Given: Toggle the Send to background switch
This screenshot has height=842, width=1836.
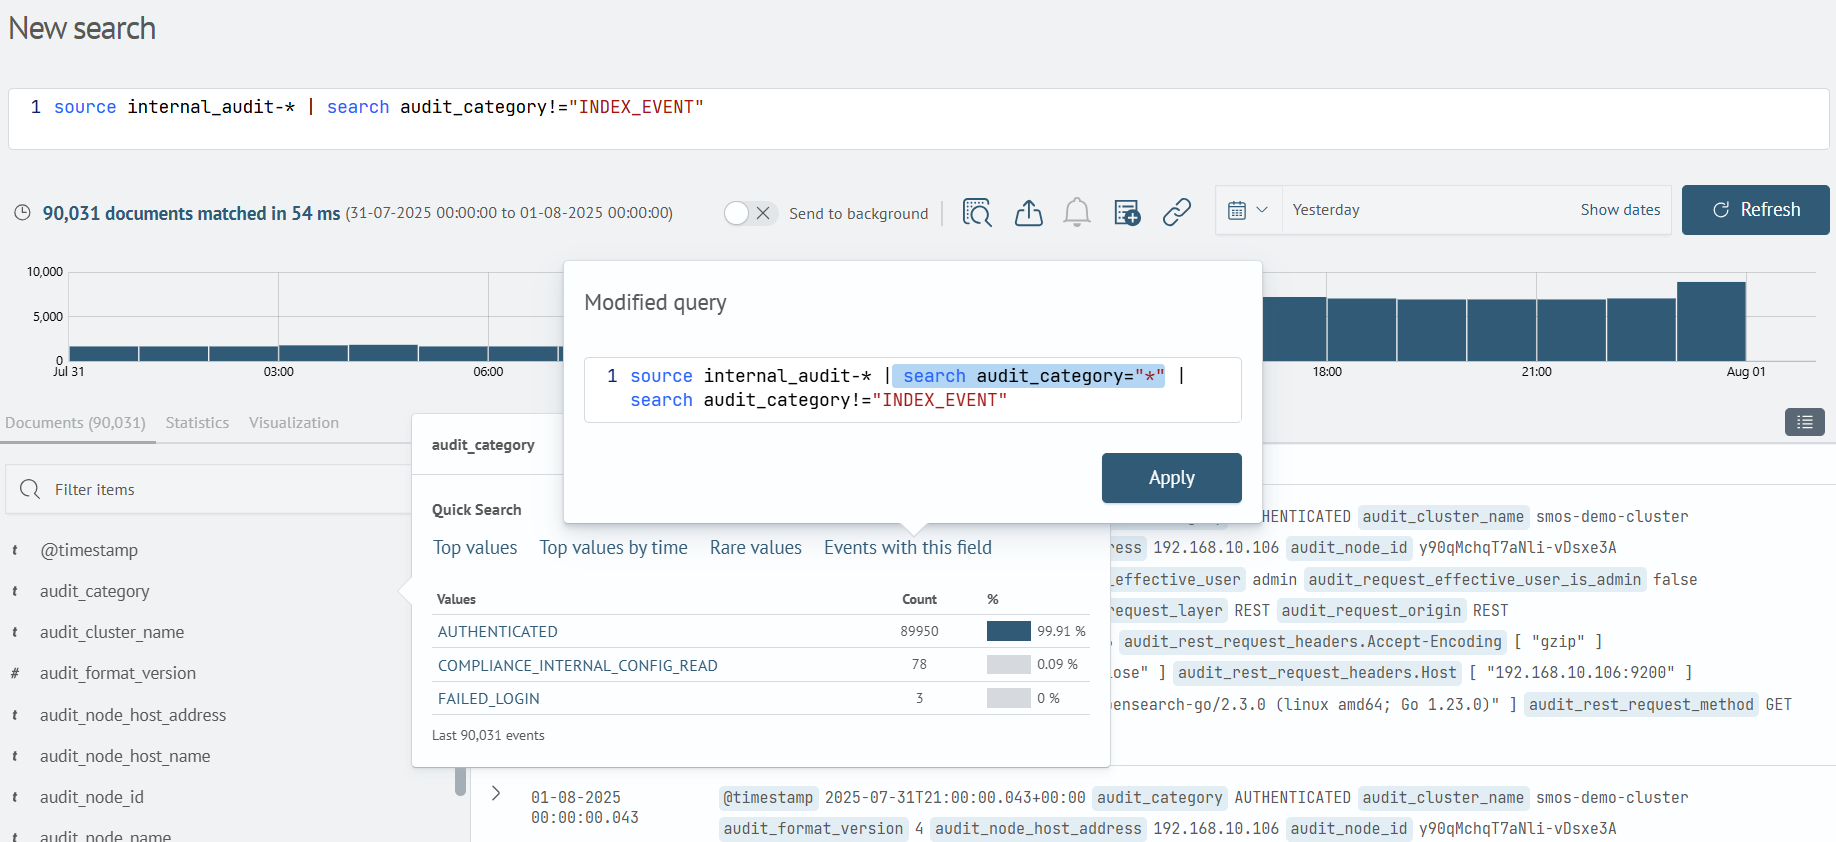Looking at the screenshot, I should click(750, 213).
